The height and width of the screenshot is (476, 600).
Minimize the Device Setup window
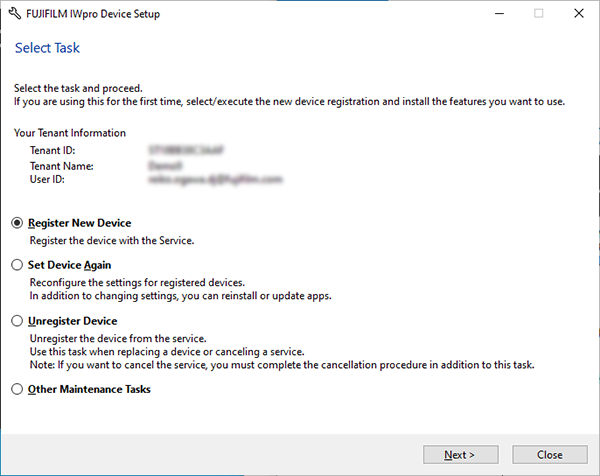point(499,13)
